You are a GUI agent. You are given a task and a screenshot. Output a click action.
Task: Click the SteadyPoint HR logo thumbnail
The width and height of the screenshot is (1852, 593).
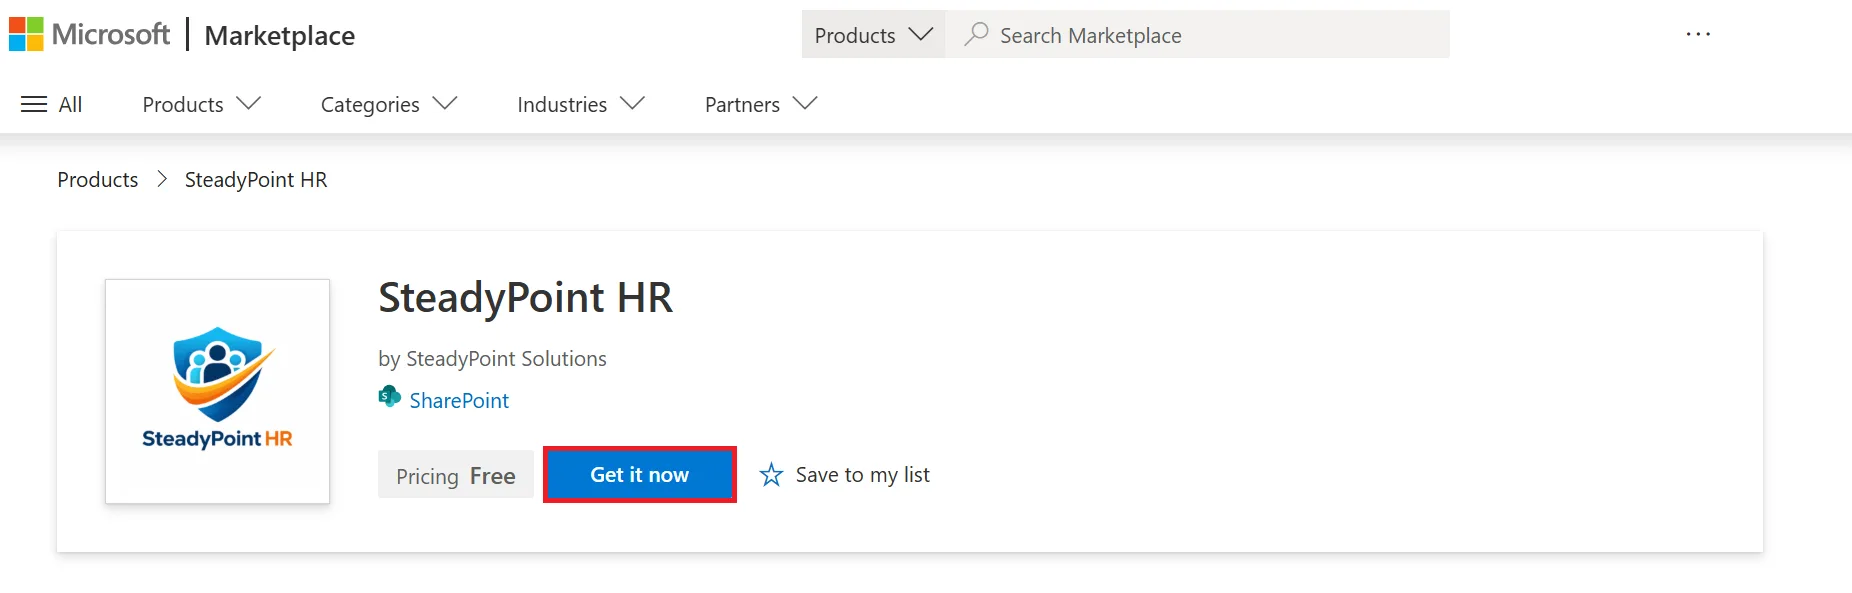[217, 391]
